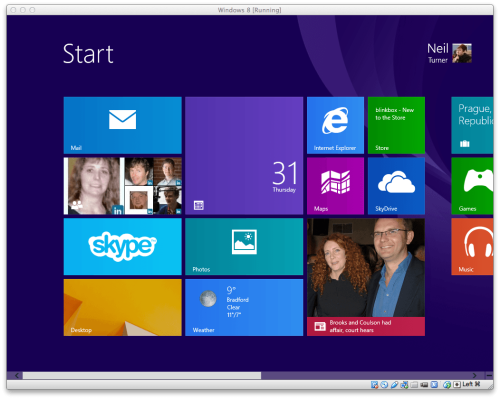Screen dimensions: 500x399
Task: Click the 'Left ⌘' host key label
Action: 471,384
